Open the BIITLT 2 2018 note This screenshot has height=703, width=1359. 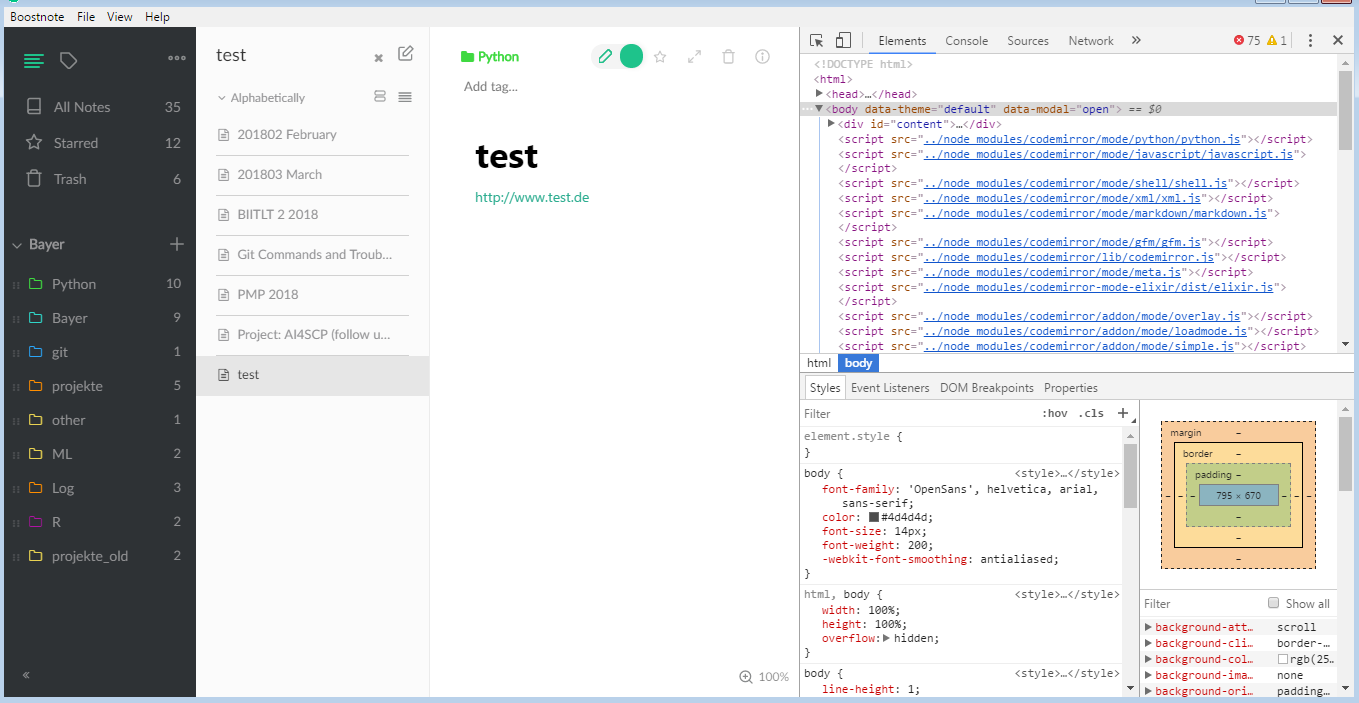[x=313, y=215]
